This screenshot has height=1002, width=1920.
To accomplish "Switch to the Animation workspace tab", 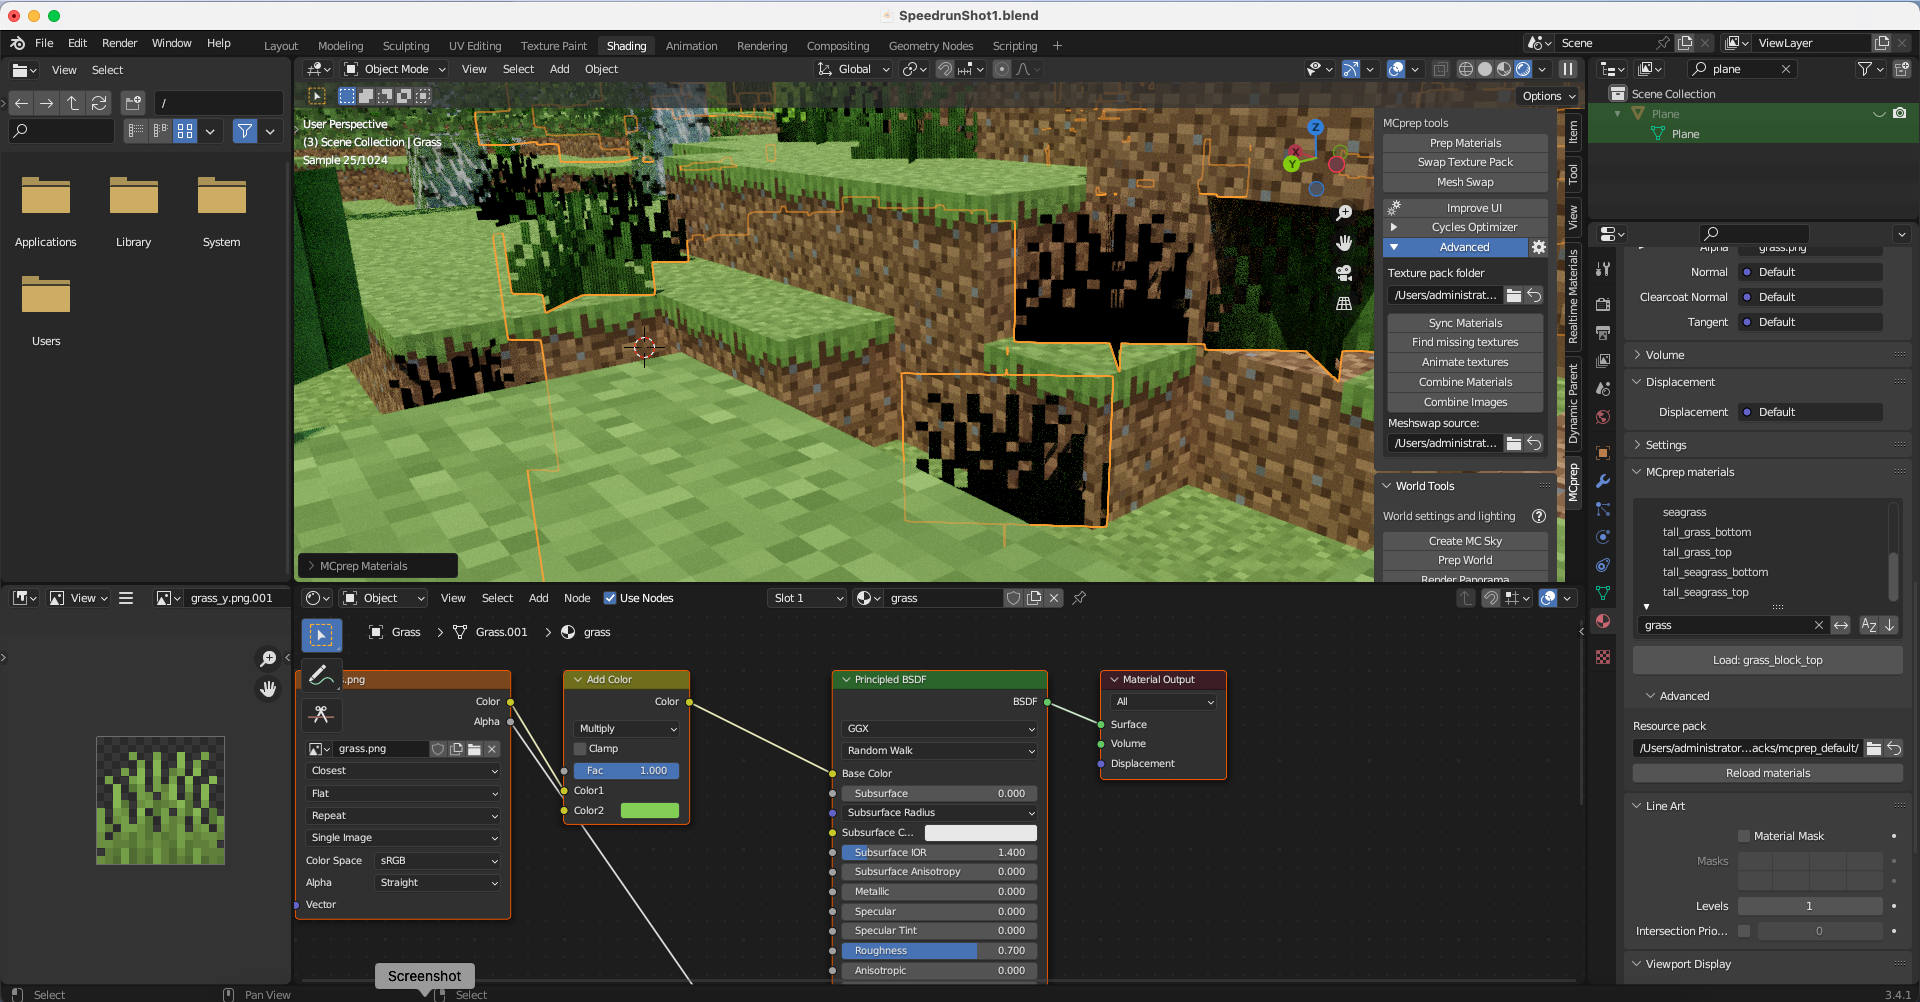I will (x=691, y=45).
